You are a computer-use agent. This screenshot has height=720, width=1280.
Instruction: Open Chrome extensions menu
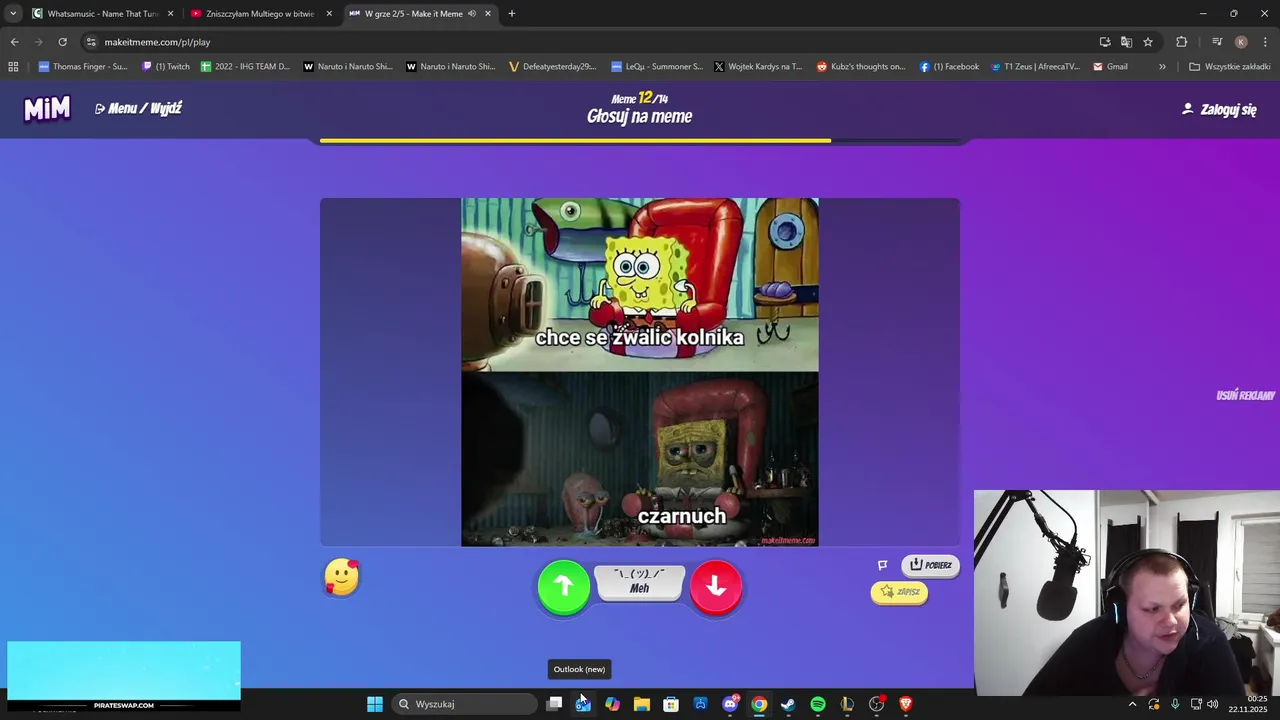[1181, 42]
